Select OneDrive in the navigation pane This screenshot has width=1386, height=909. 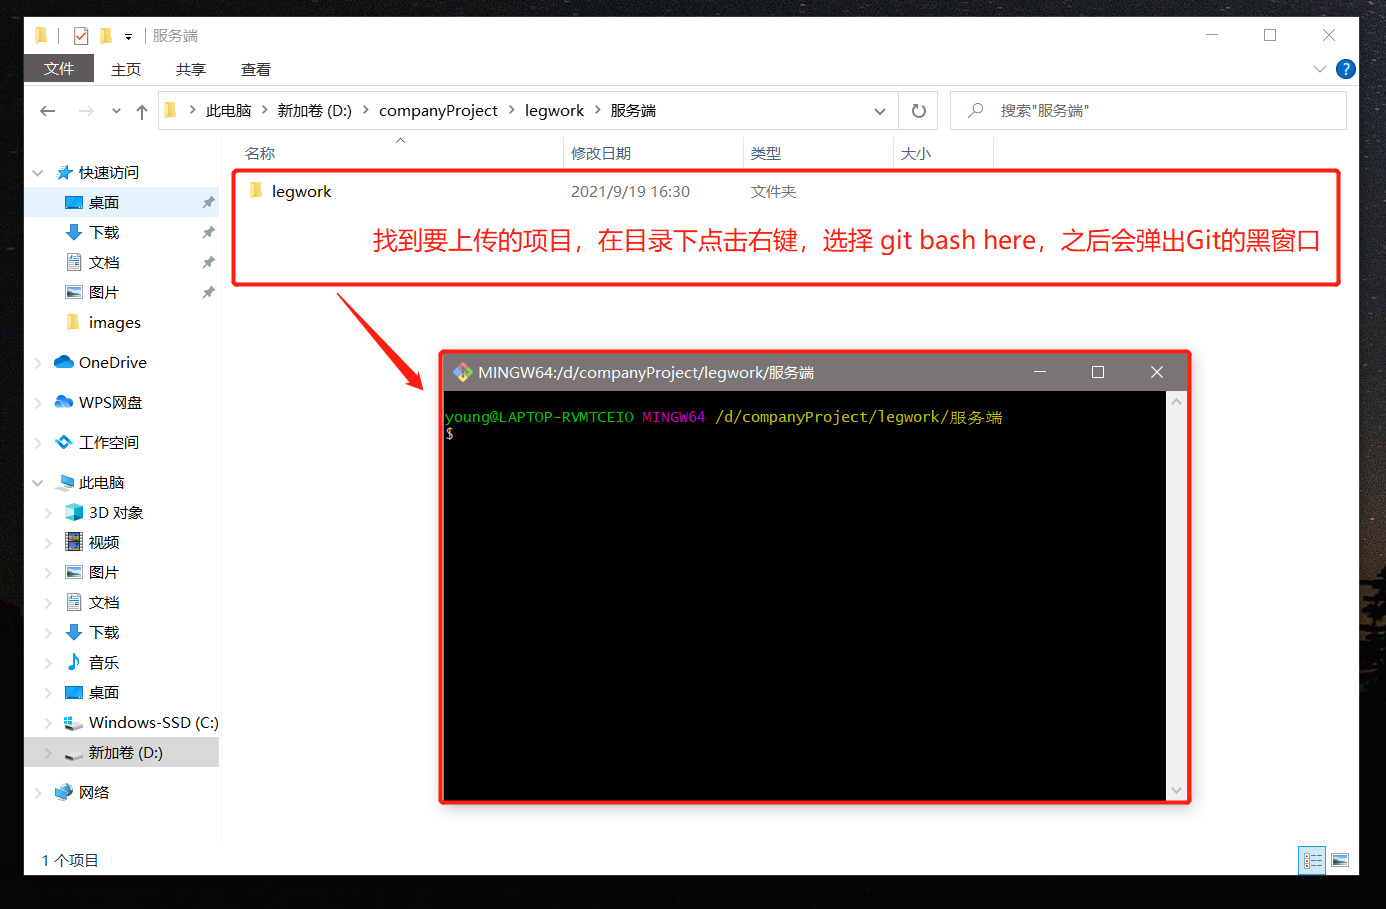pyautogui.click(x=113, y=363)
